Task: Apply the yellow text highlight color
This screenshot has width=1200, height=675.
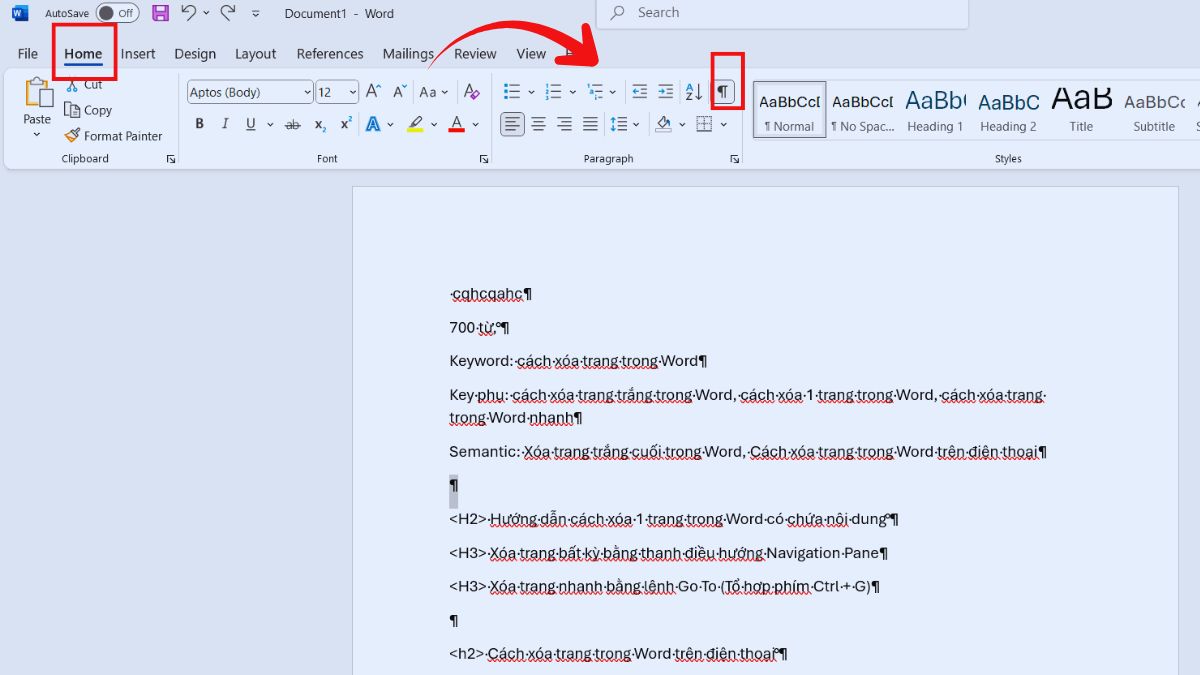Action: click(415, 124)
